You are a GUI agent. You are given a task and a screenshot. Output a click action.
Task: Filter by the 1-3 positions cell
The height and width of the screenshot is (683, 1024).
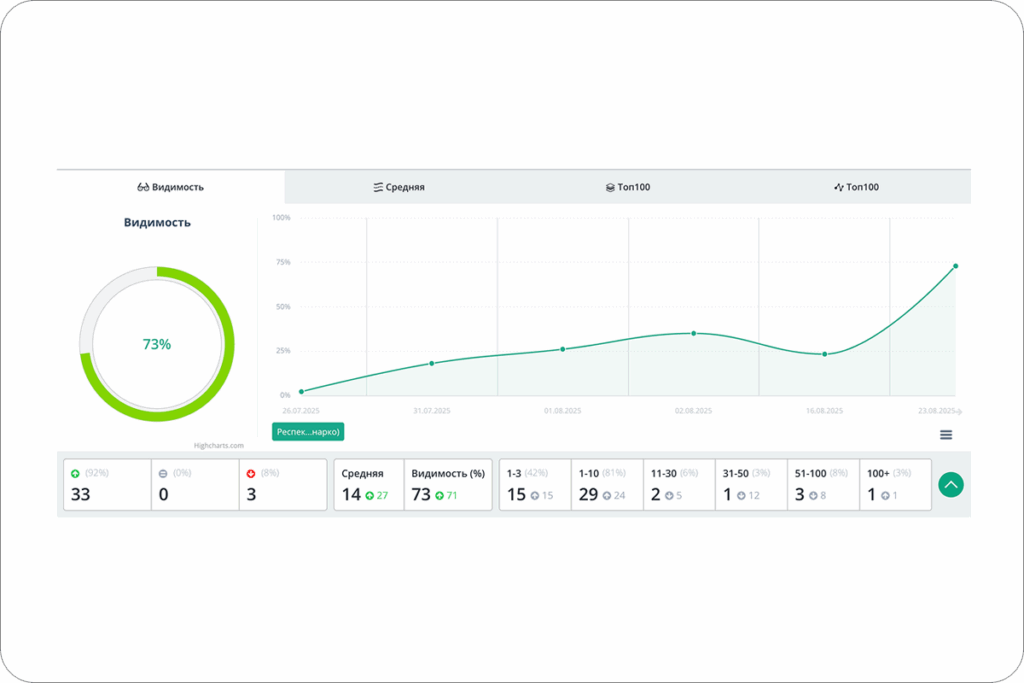click(x=536, y=484)
